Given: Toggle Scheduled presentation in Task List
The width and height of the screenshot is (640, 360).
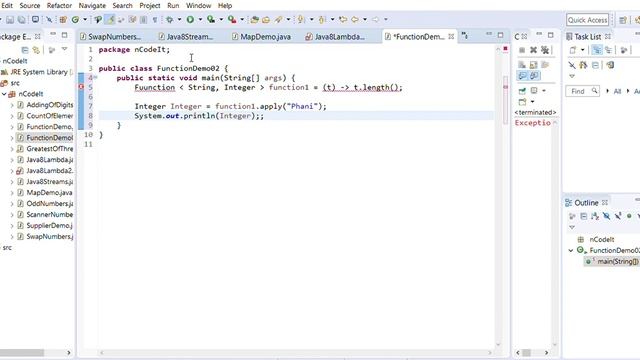Looking at the screenshot, I should pyautogui.click(x=608, y=50).
